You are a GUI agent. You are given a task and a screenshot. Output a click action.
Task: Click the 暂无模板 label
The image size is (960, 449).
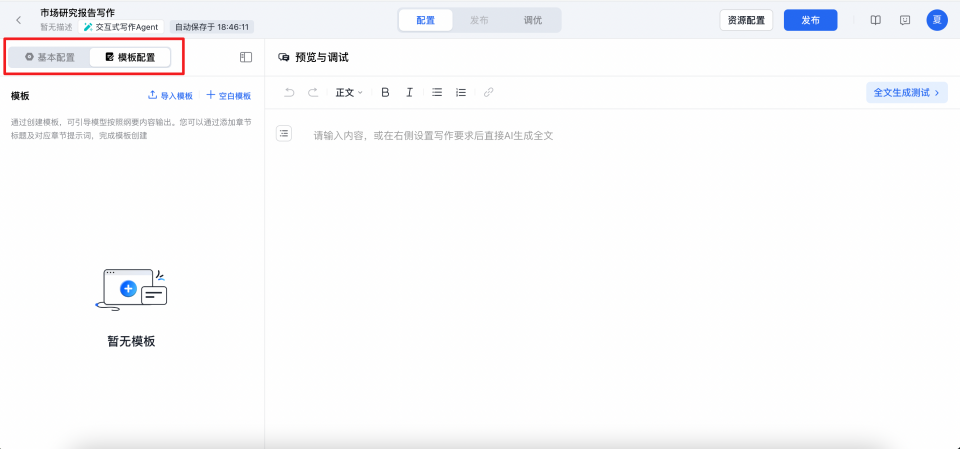[131, 341]
